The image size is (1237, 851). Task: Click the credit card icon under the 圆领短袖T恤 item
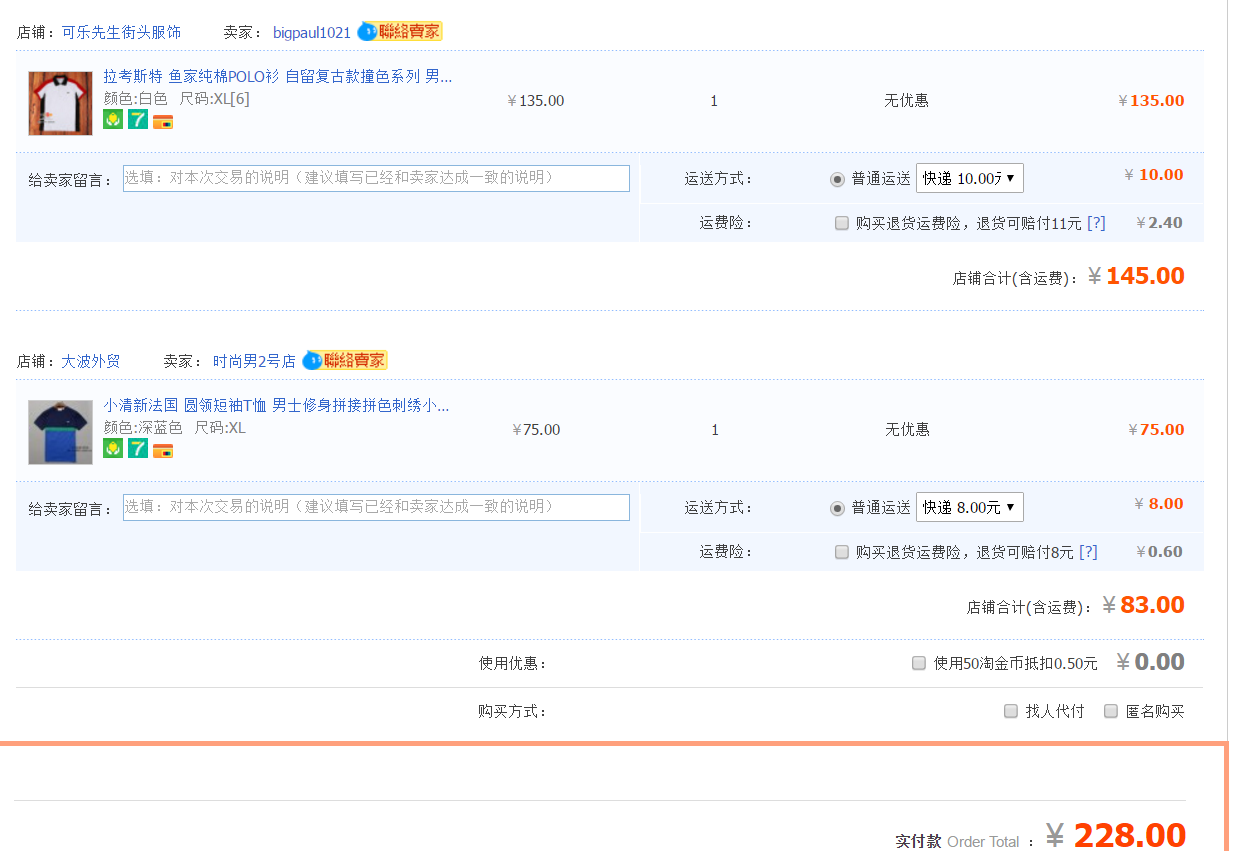tap(163, 451)
